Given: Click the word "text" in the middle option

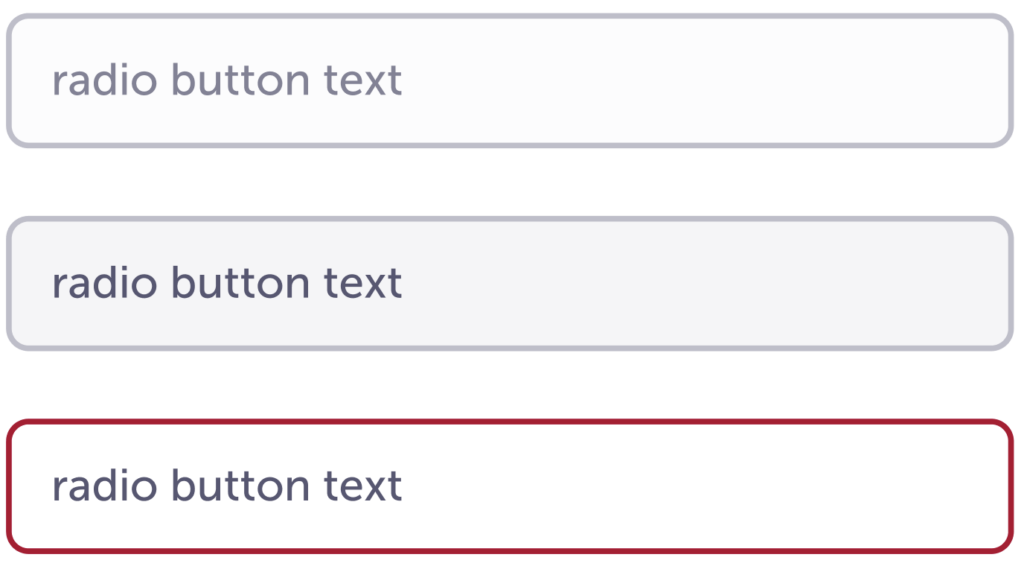Looking at the screenshot, I should pos(363,284).
